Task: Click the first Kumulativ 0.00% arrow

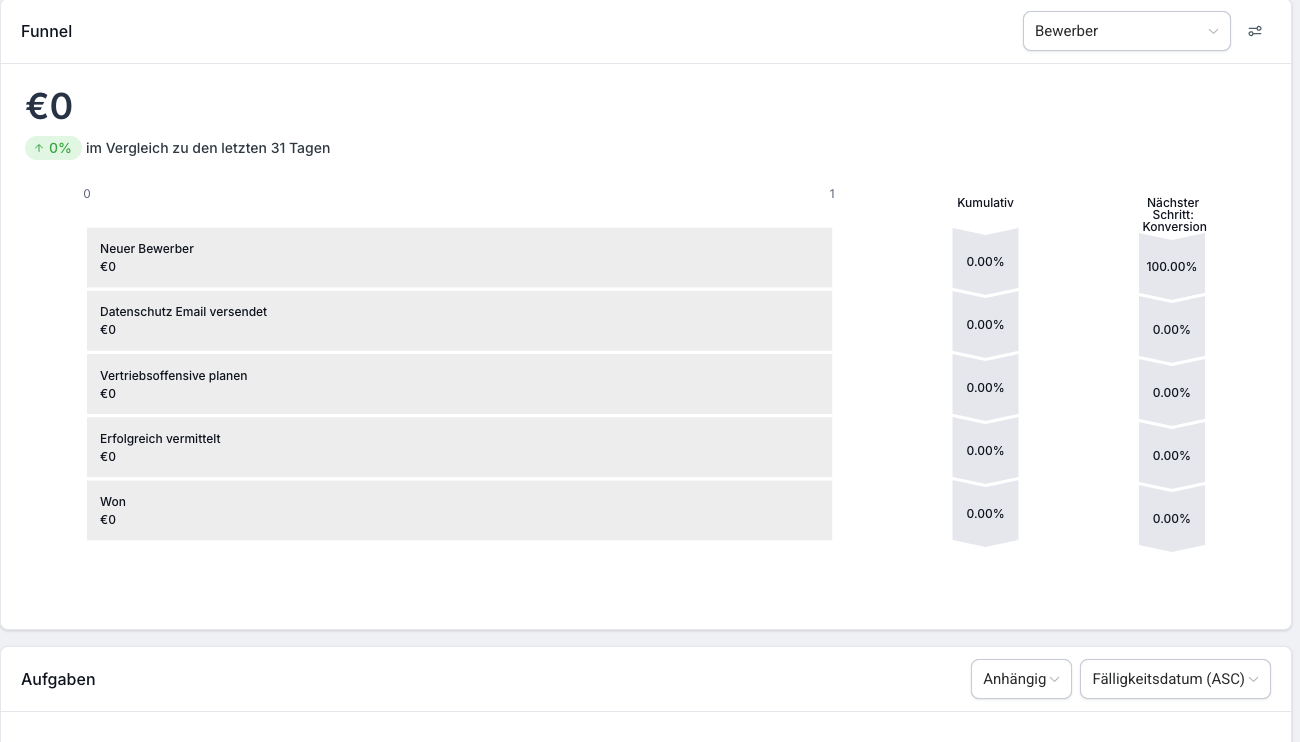Action: click(985, 262)
